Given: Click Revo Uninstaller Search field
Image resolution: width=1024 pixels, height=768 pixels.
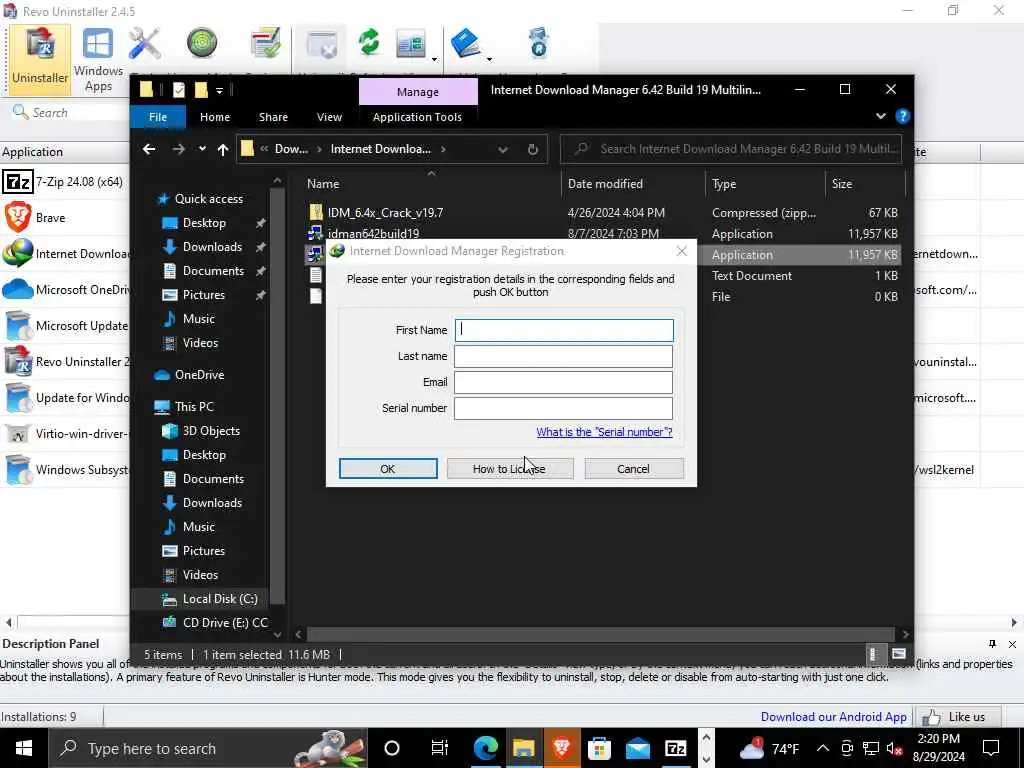Looking at the screenshot, I should coord(69,112).
